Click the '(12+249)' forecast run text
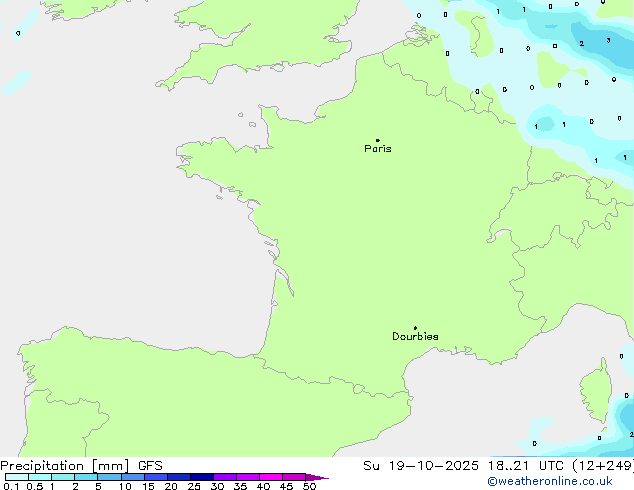Screen dimensions: 634x490 (603, 466)
